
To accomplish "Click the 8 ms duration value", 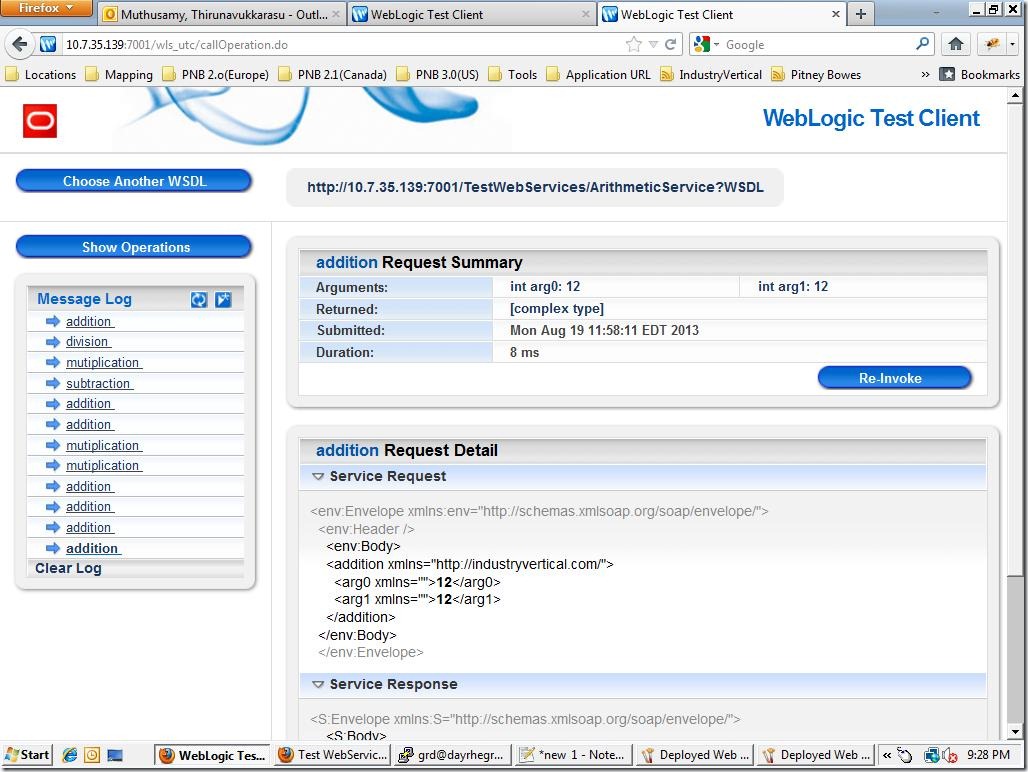I will 524,353.
